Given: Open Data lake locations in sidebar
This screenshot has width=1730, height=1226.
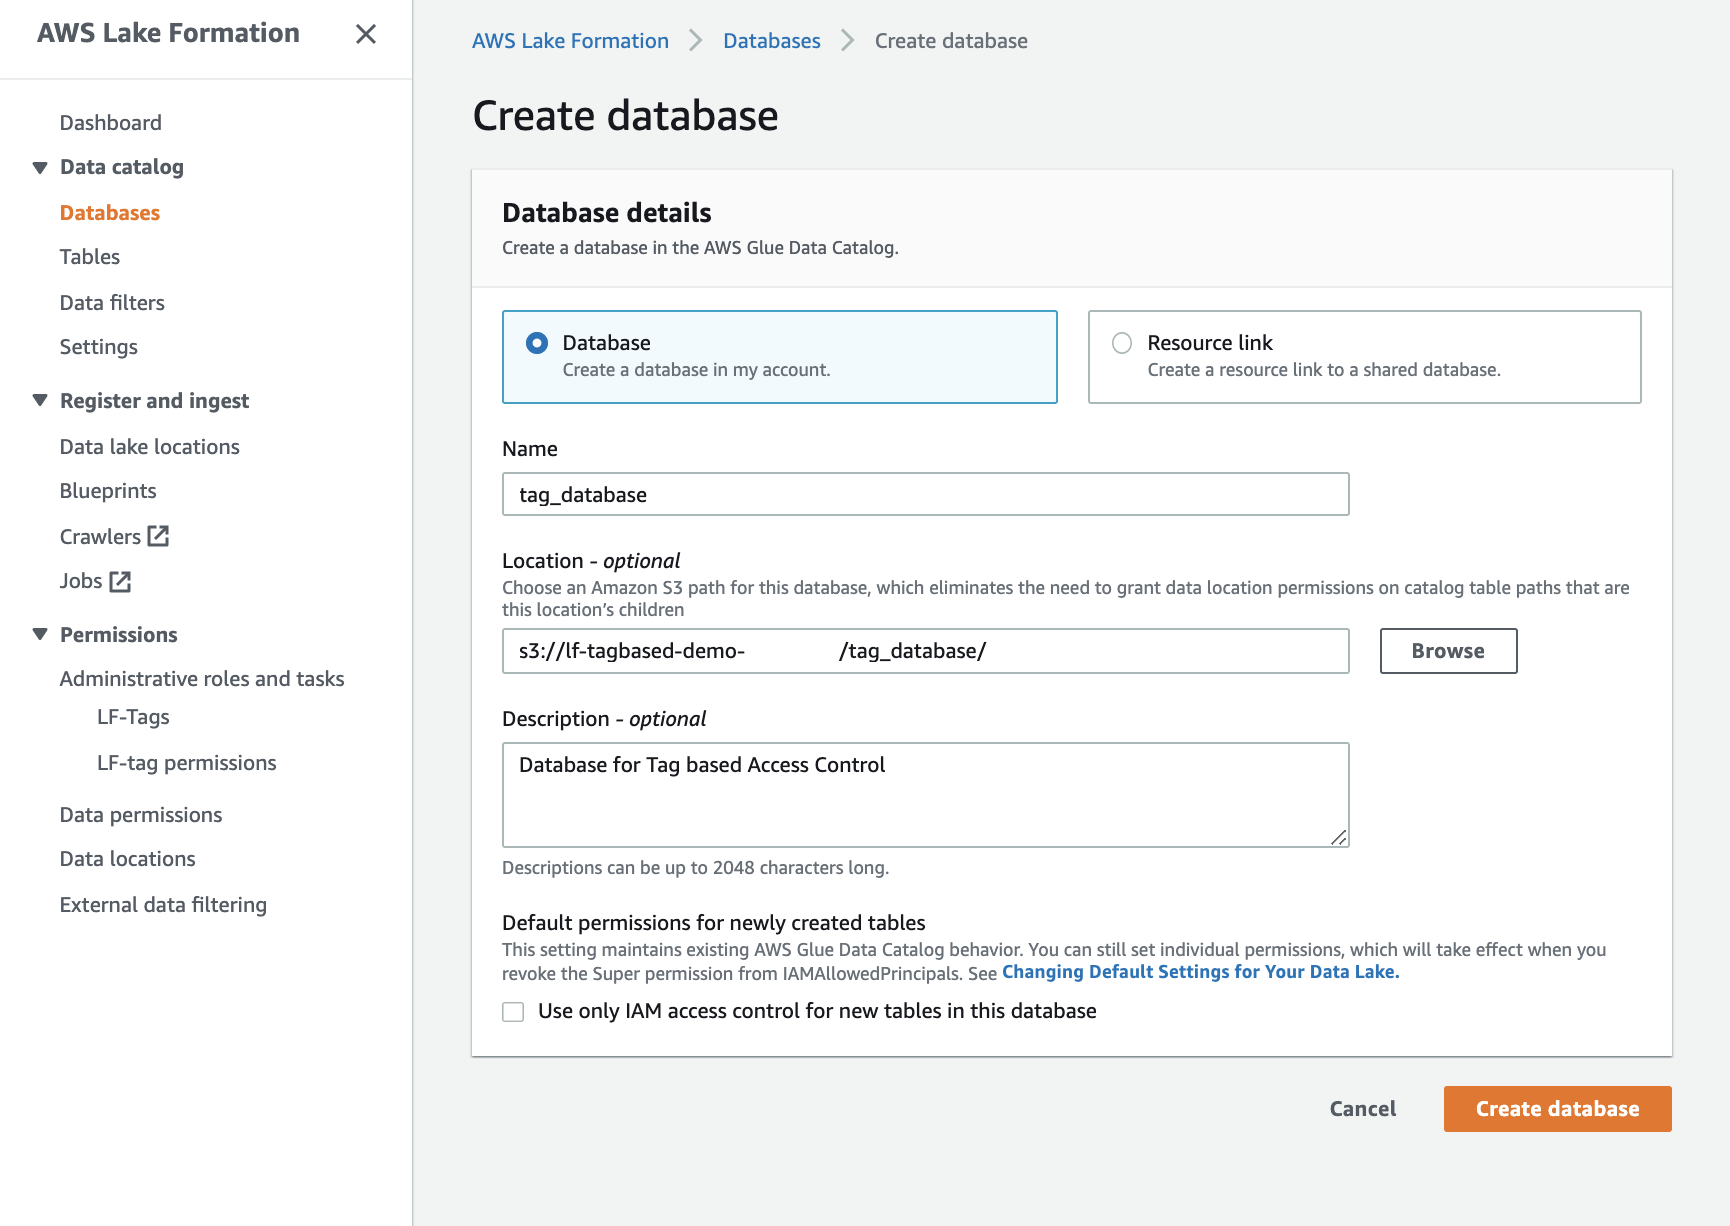Looking at the screenshot, I should [x=150, y=447].
